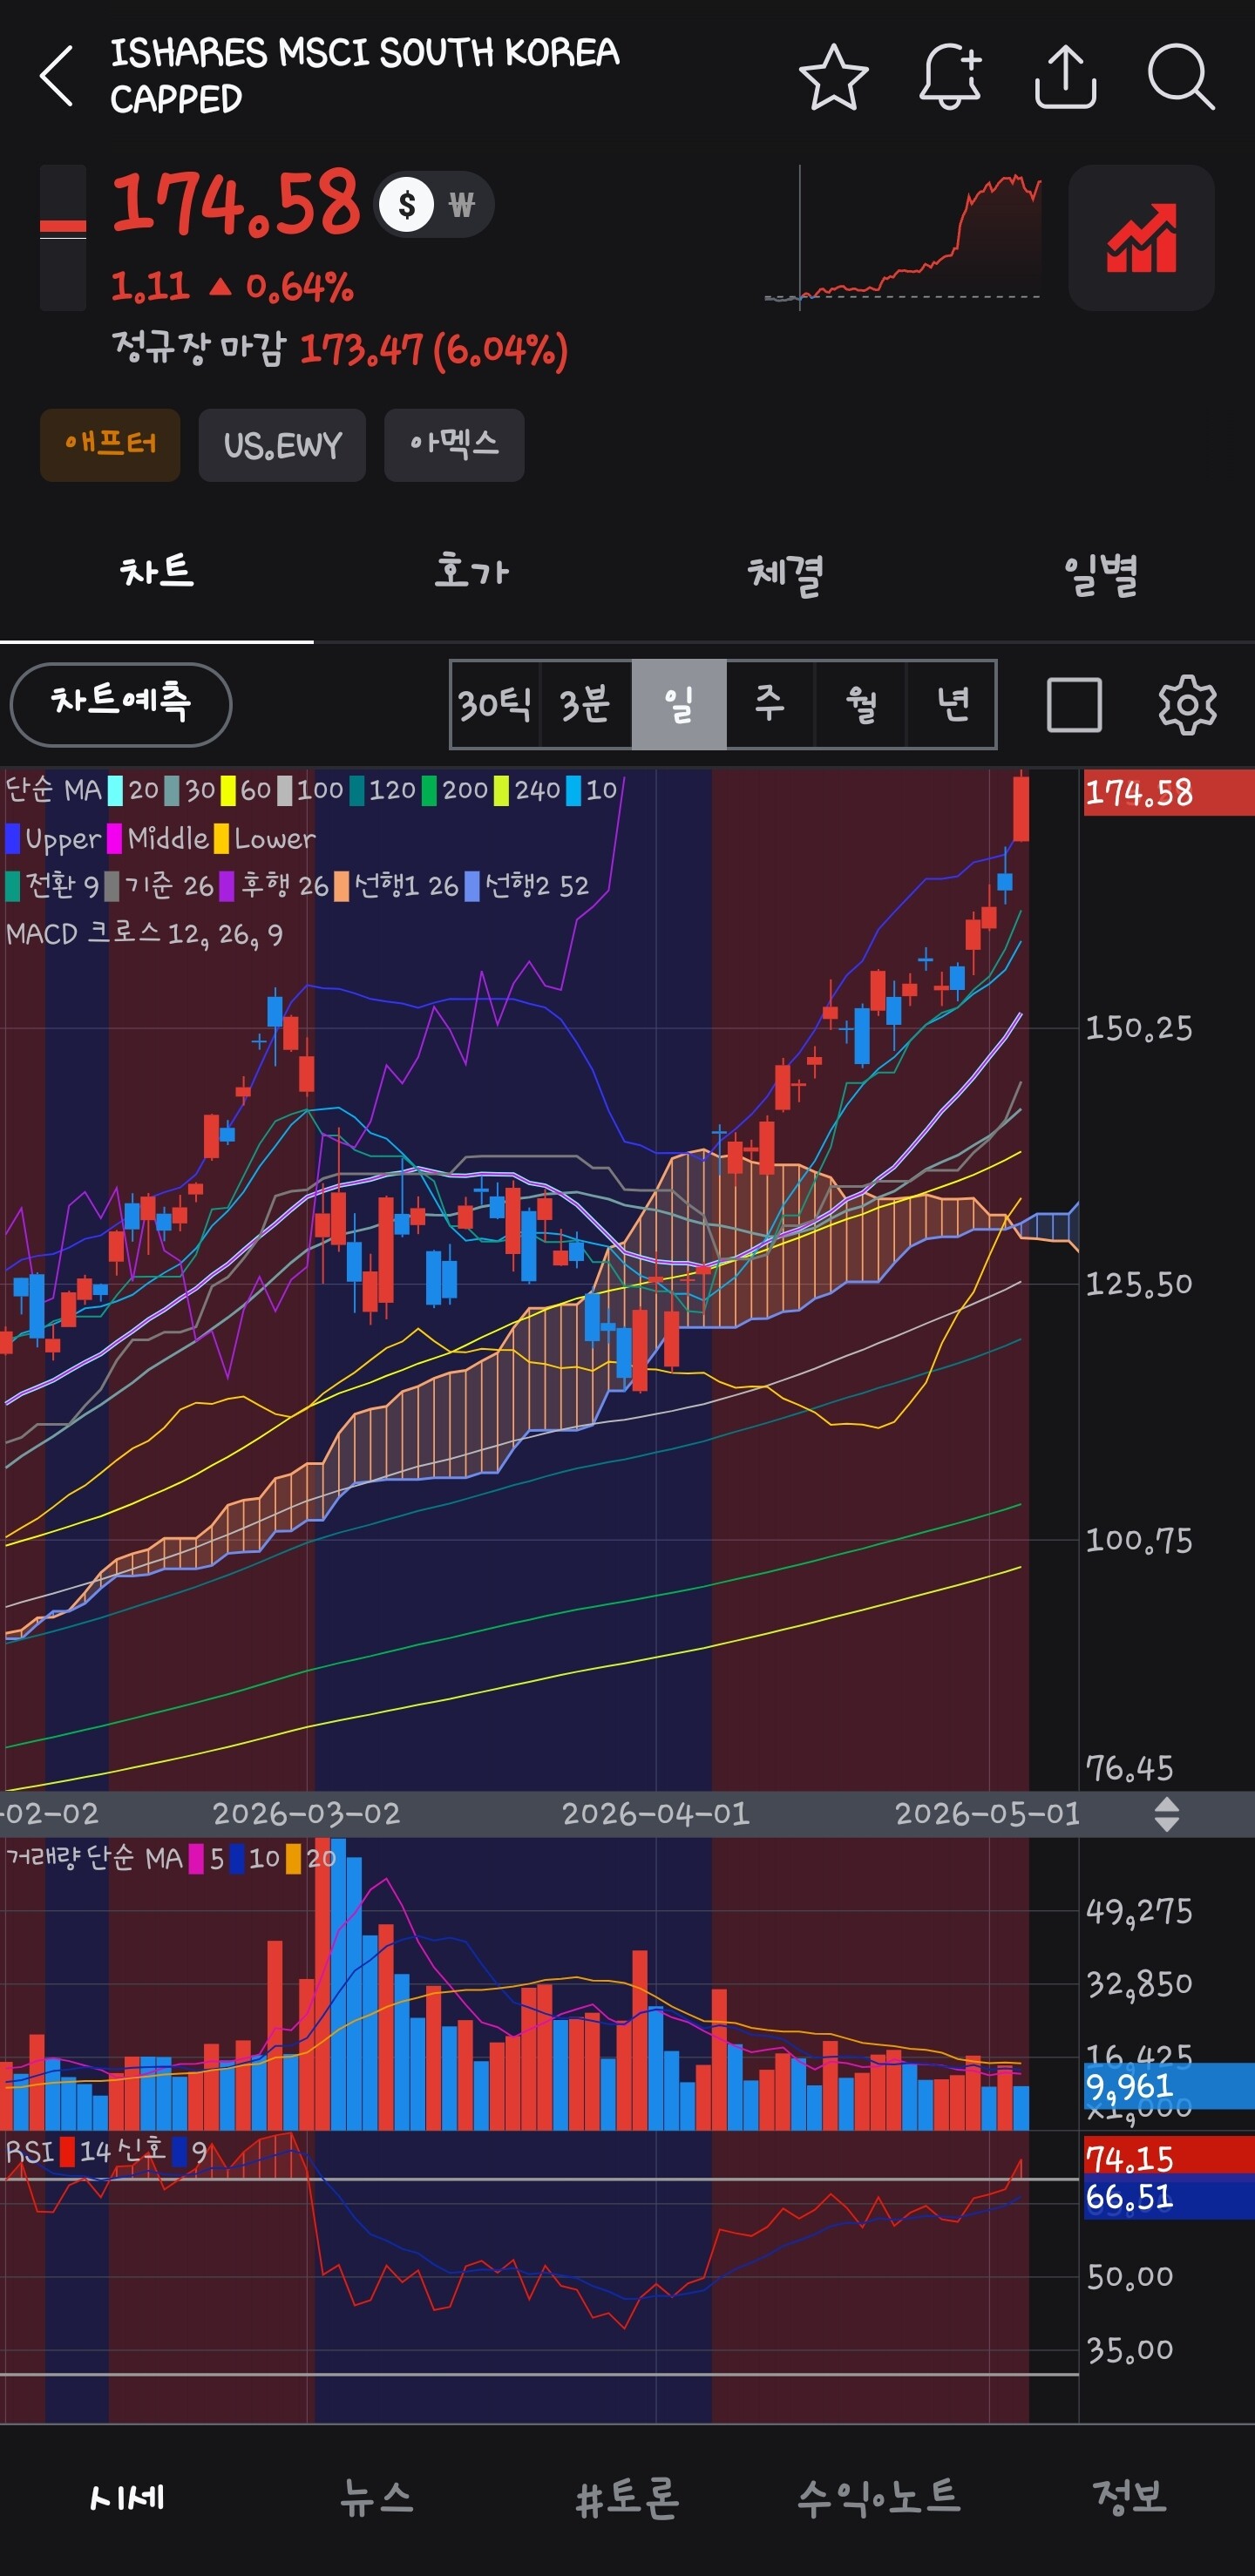Tap the US.EWY ticker tag
The image size is (1255, 2576).
tap(282, 445)
